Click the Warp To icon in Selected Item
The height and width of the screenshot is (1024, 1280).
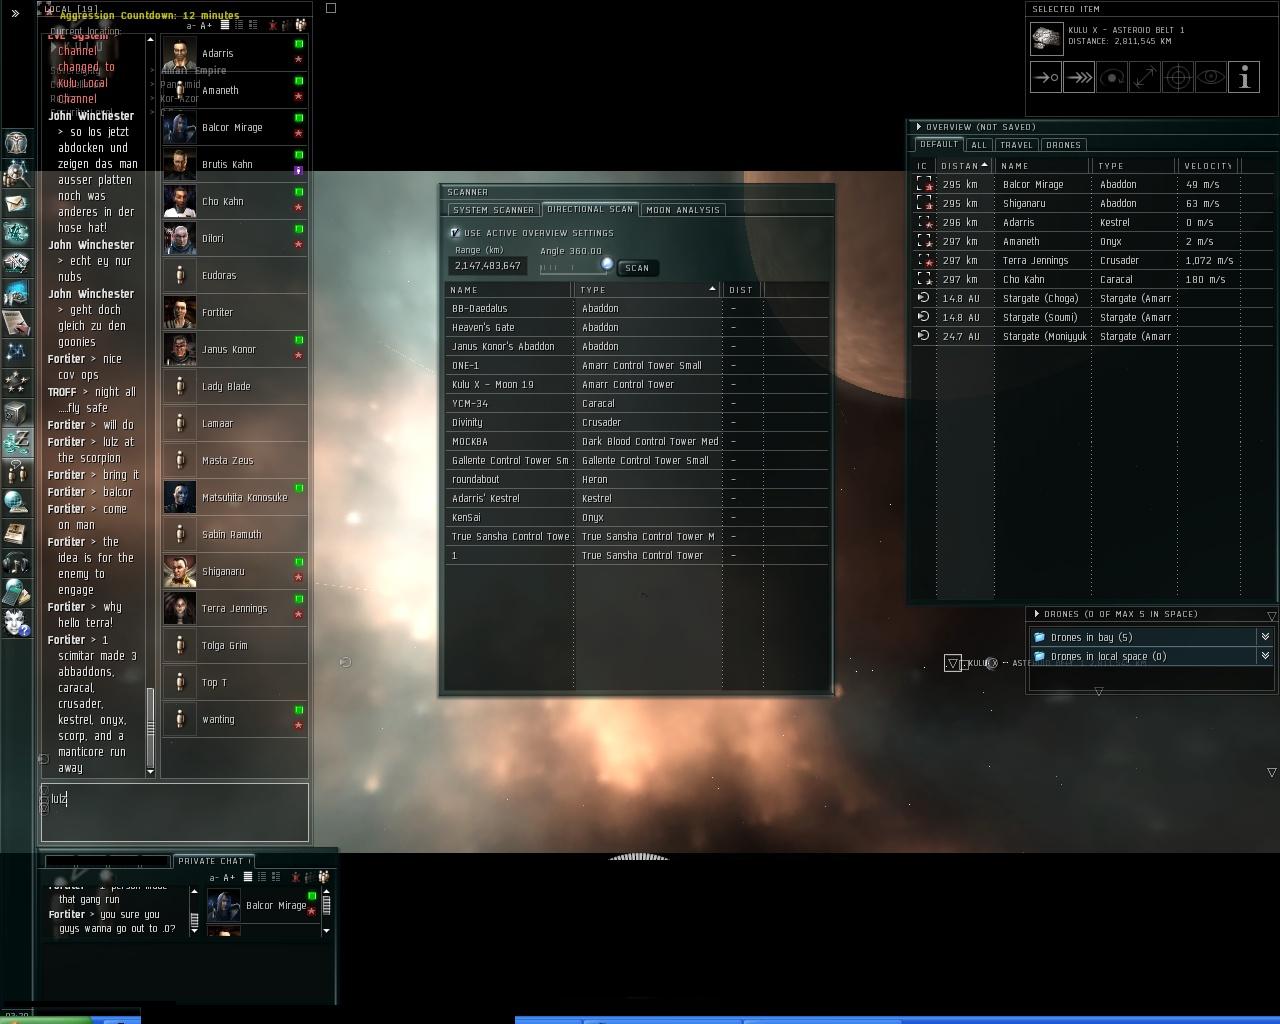[x=1079, y=77]
